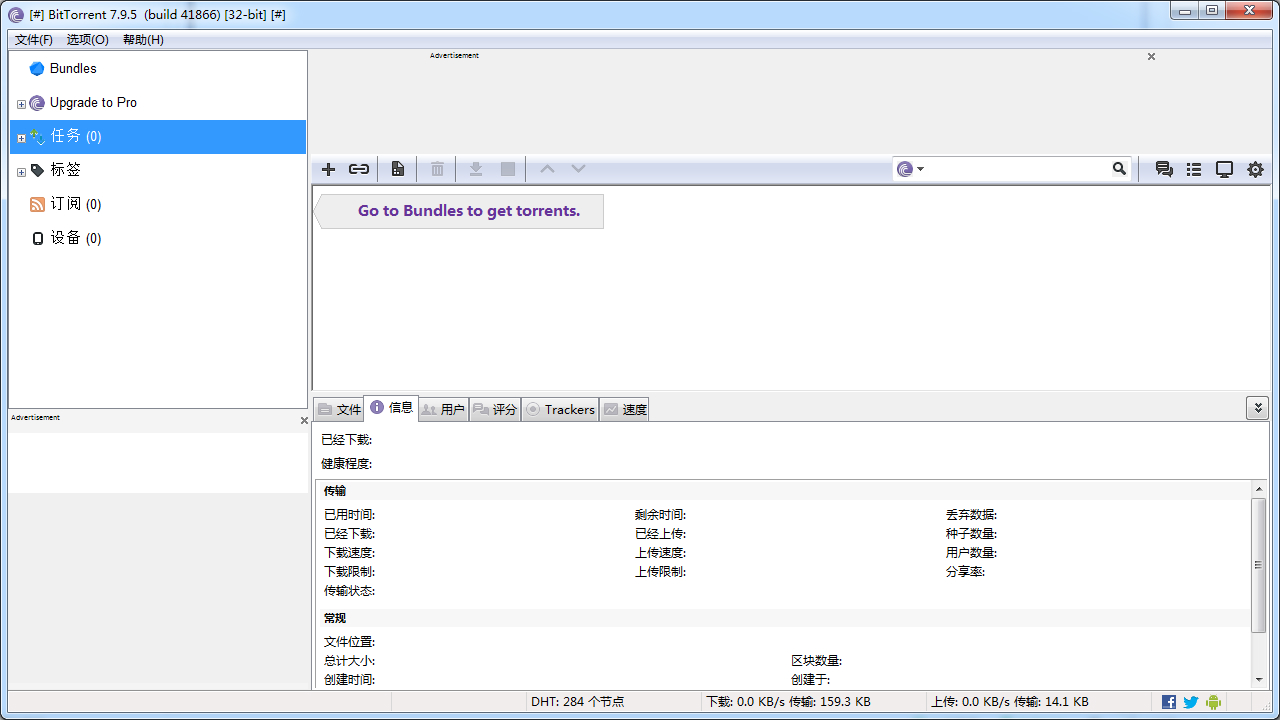Click the 文件位置: label
The height and width of the screenshot is (720, 1280).
349,642
